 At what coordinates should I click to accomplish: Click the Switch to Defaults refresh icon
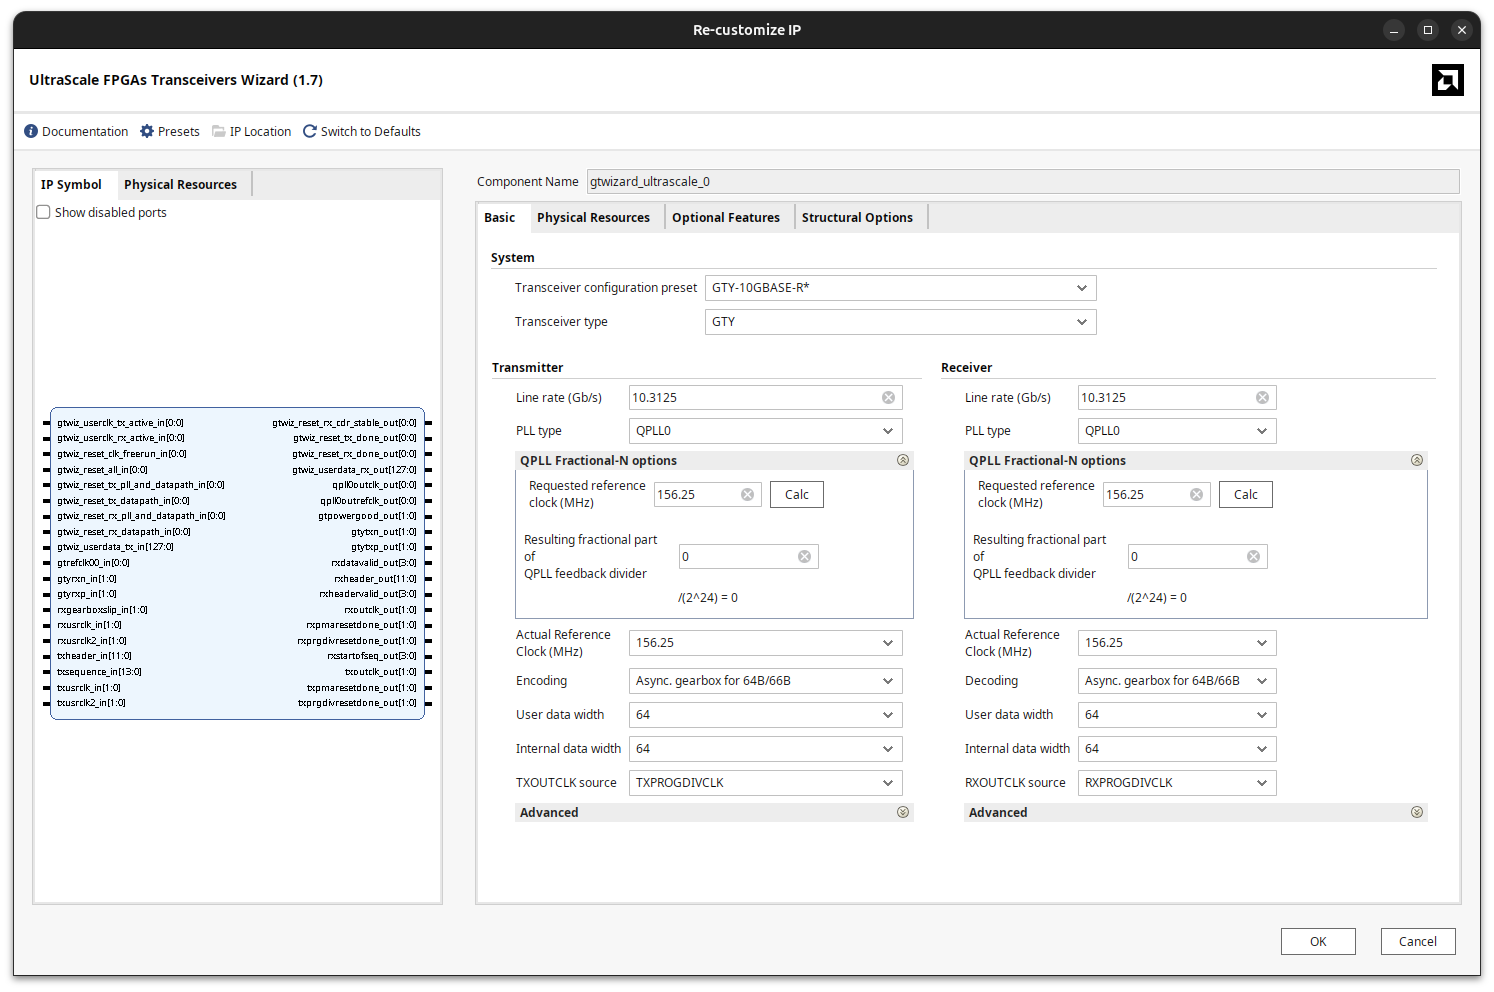coord(309,131)
